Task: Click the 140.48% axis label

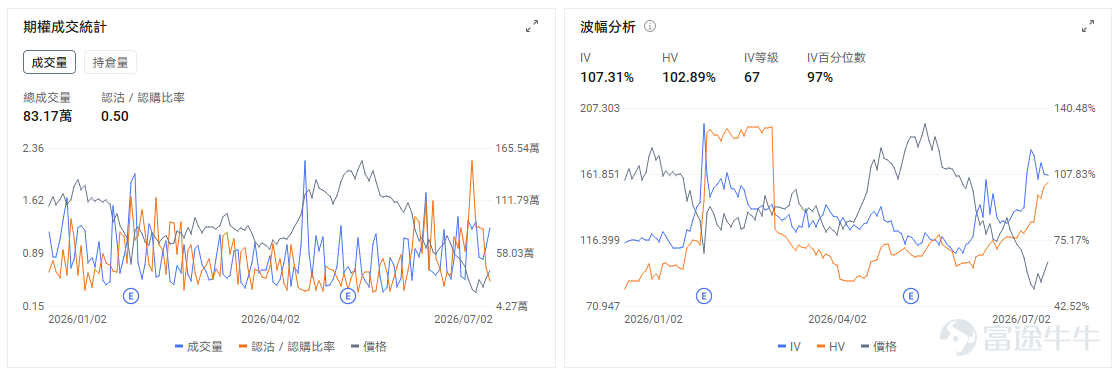Action: coord(1074,108)
